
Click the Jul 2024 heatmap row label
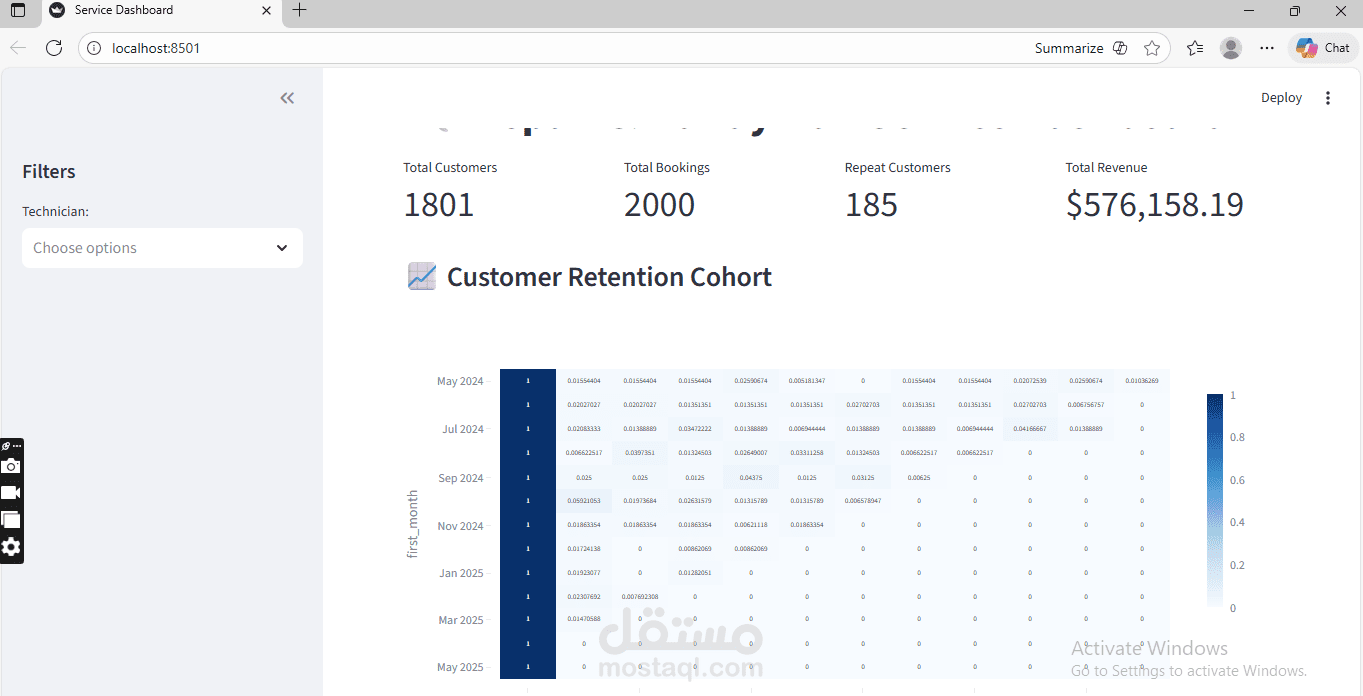point(462,429)
